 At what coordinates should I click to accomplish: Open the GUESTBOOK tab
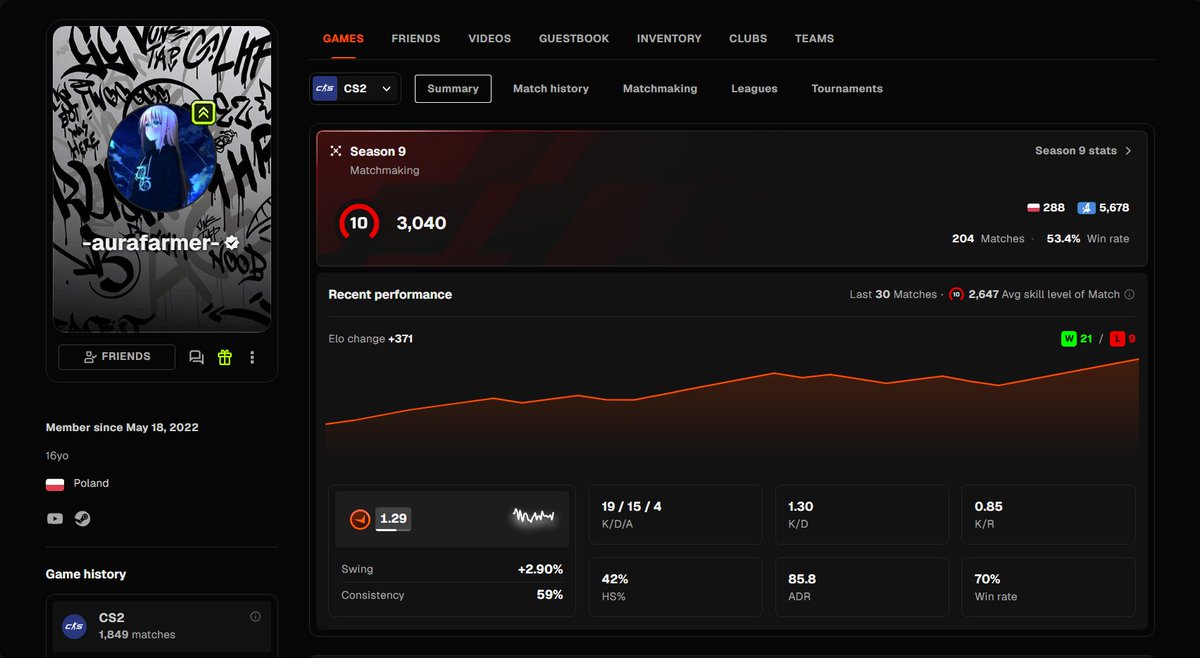(x=574, y=38)
